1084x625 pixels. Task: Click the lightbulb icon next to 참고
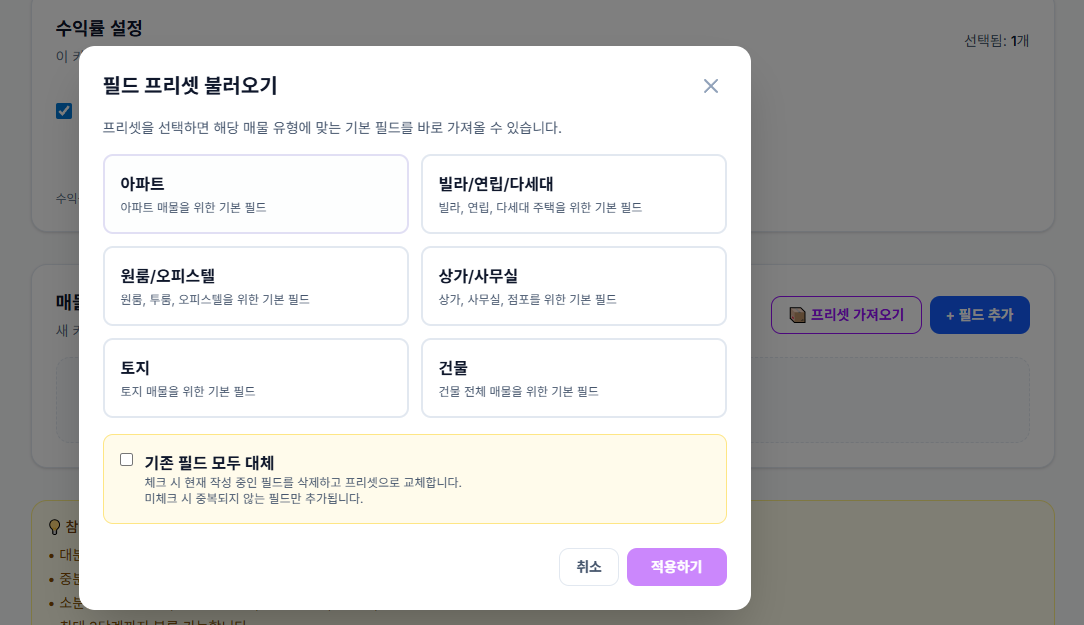click(x=55, y=527)
